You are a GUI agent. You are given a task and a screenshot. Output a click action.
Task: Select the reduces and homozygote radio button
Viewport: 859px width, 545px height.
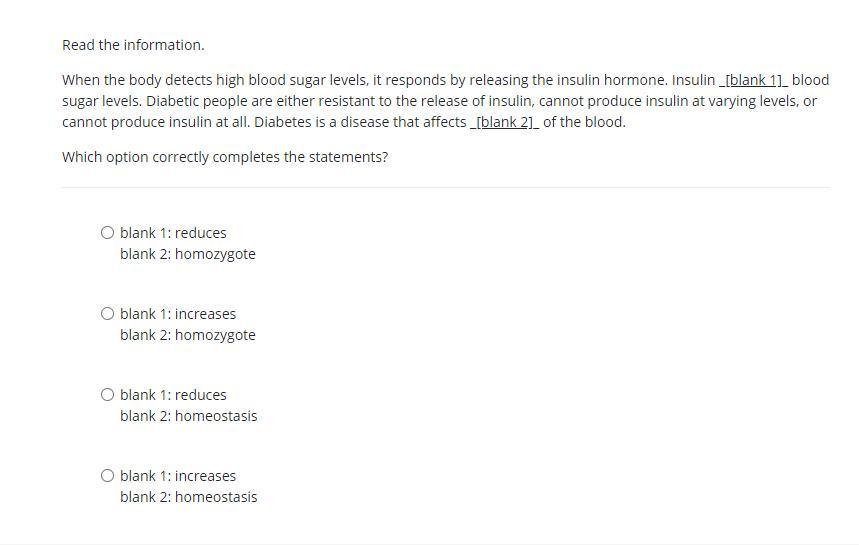pyautogui.click(x=107, y=233)
